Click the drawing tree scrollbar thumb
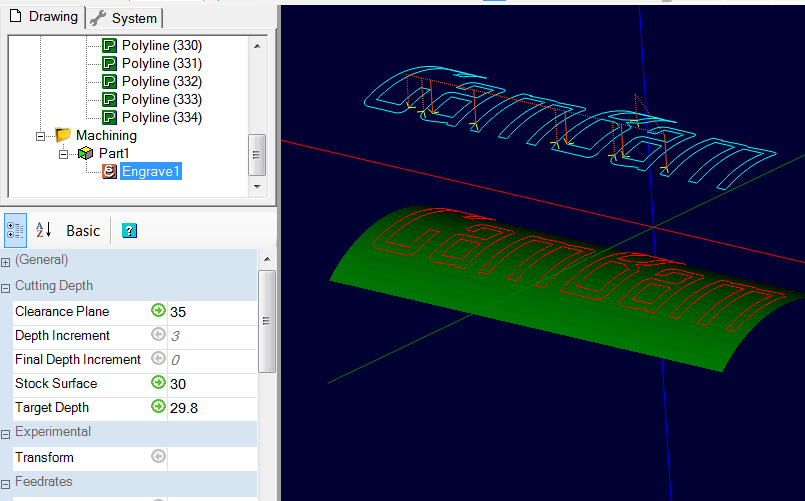The height and width of the screenshot is (501, 805). pyautogui.click(x=257, y=155)
